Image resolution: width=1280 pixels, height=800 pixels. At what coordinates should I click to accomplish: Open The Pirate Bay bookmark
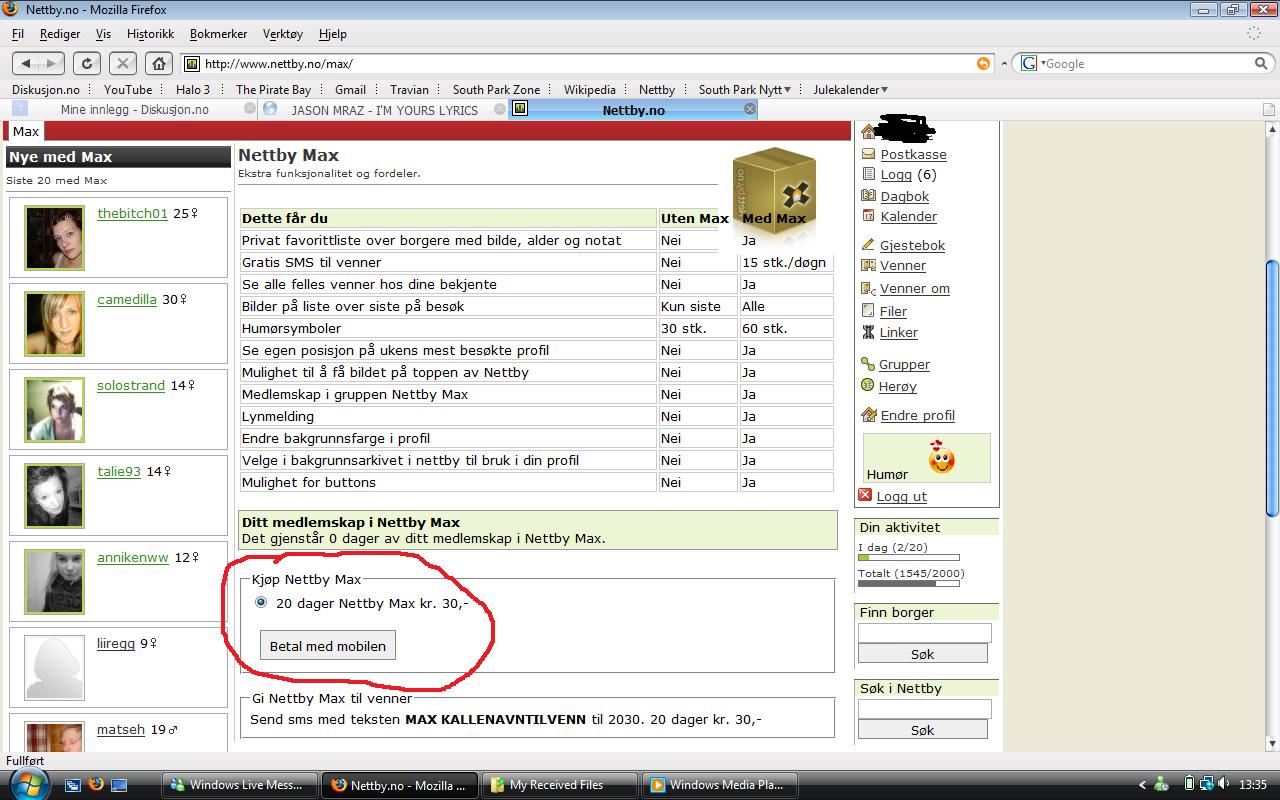point(273,89)
